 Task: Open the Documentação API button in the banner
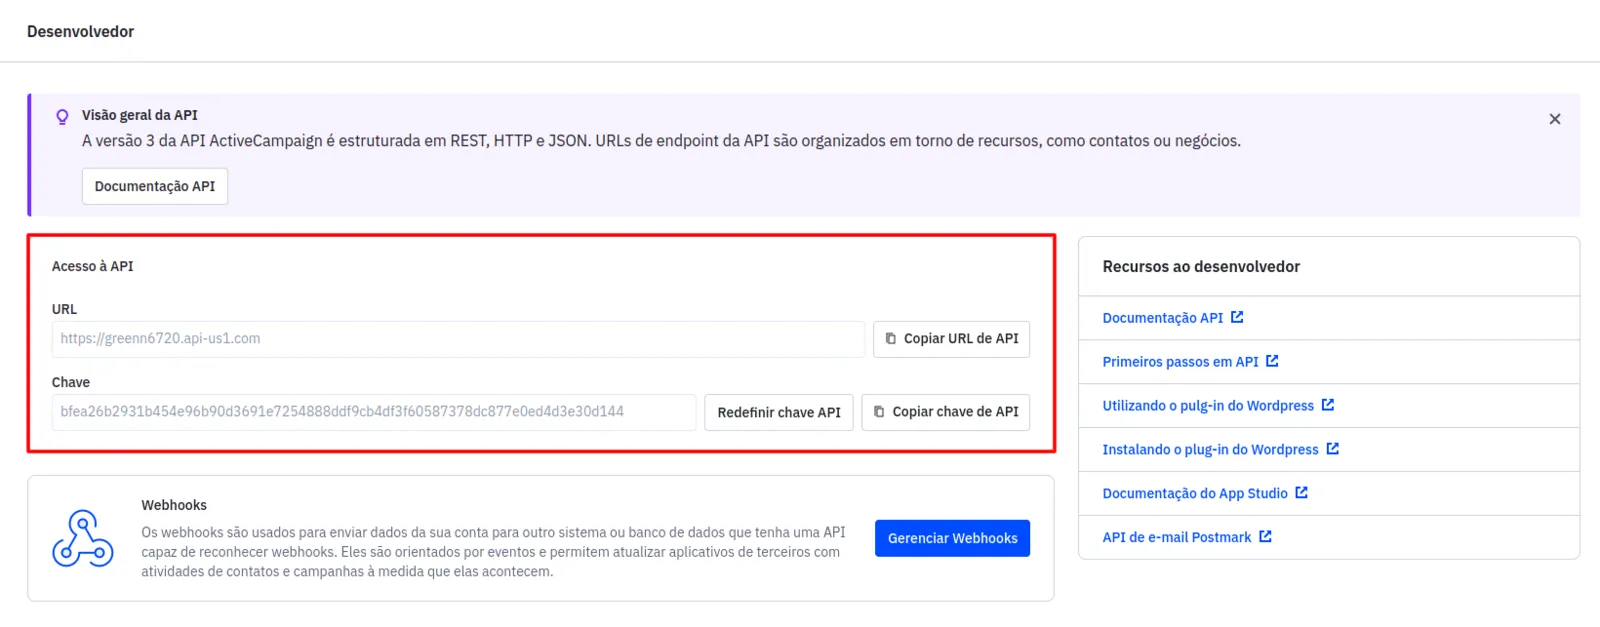[x=155, y=186]
